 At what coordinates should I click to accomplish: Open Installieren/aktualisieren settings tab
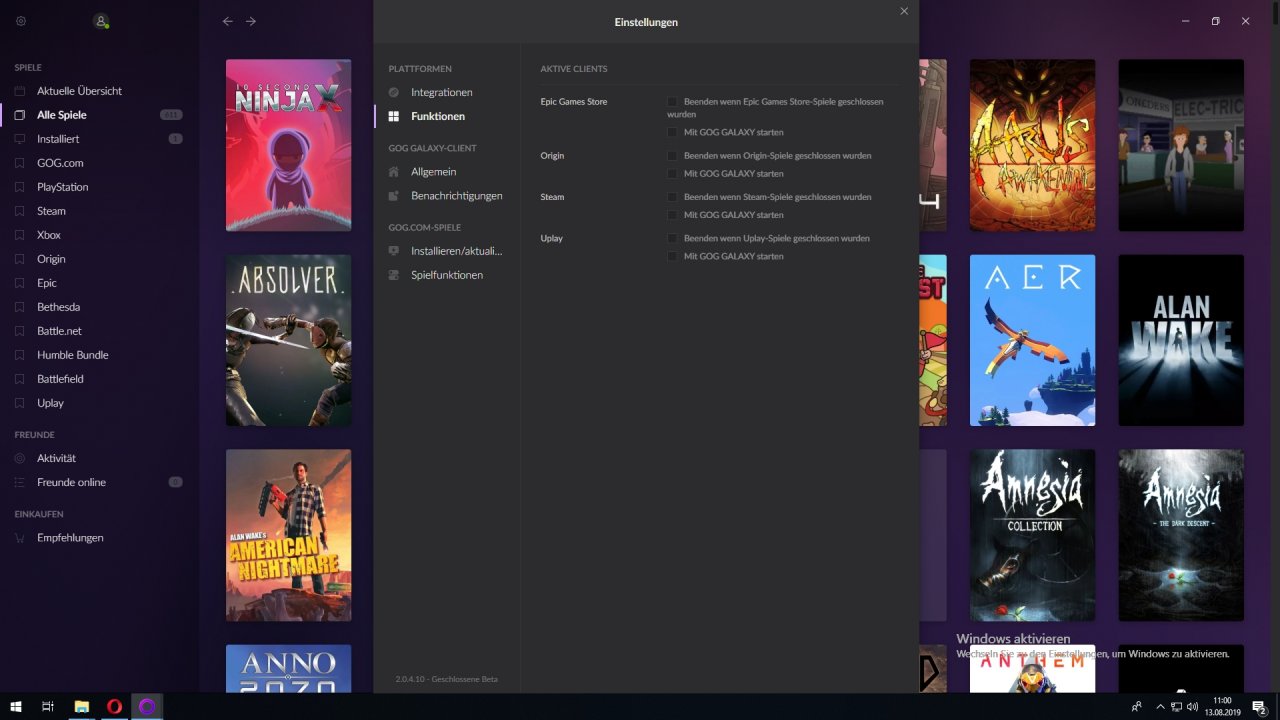[457, 251]
